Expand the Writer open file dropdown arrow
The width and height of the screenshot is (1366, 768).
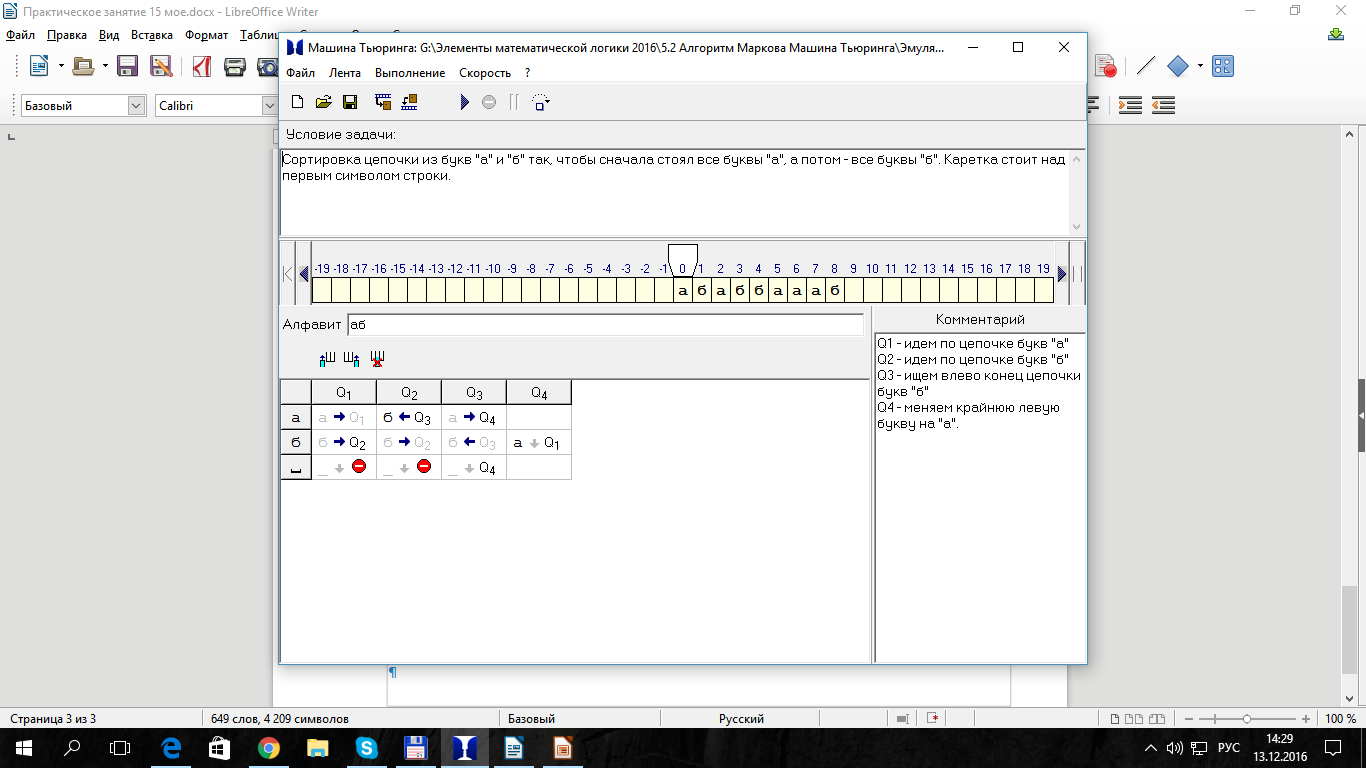click(x=105, y=67)
